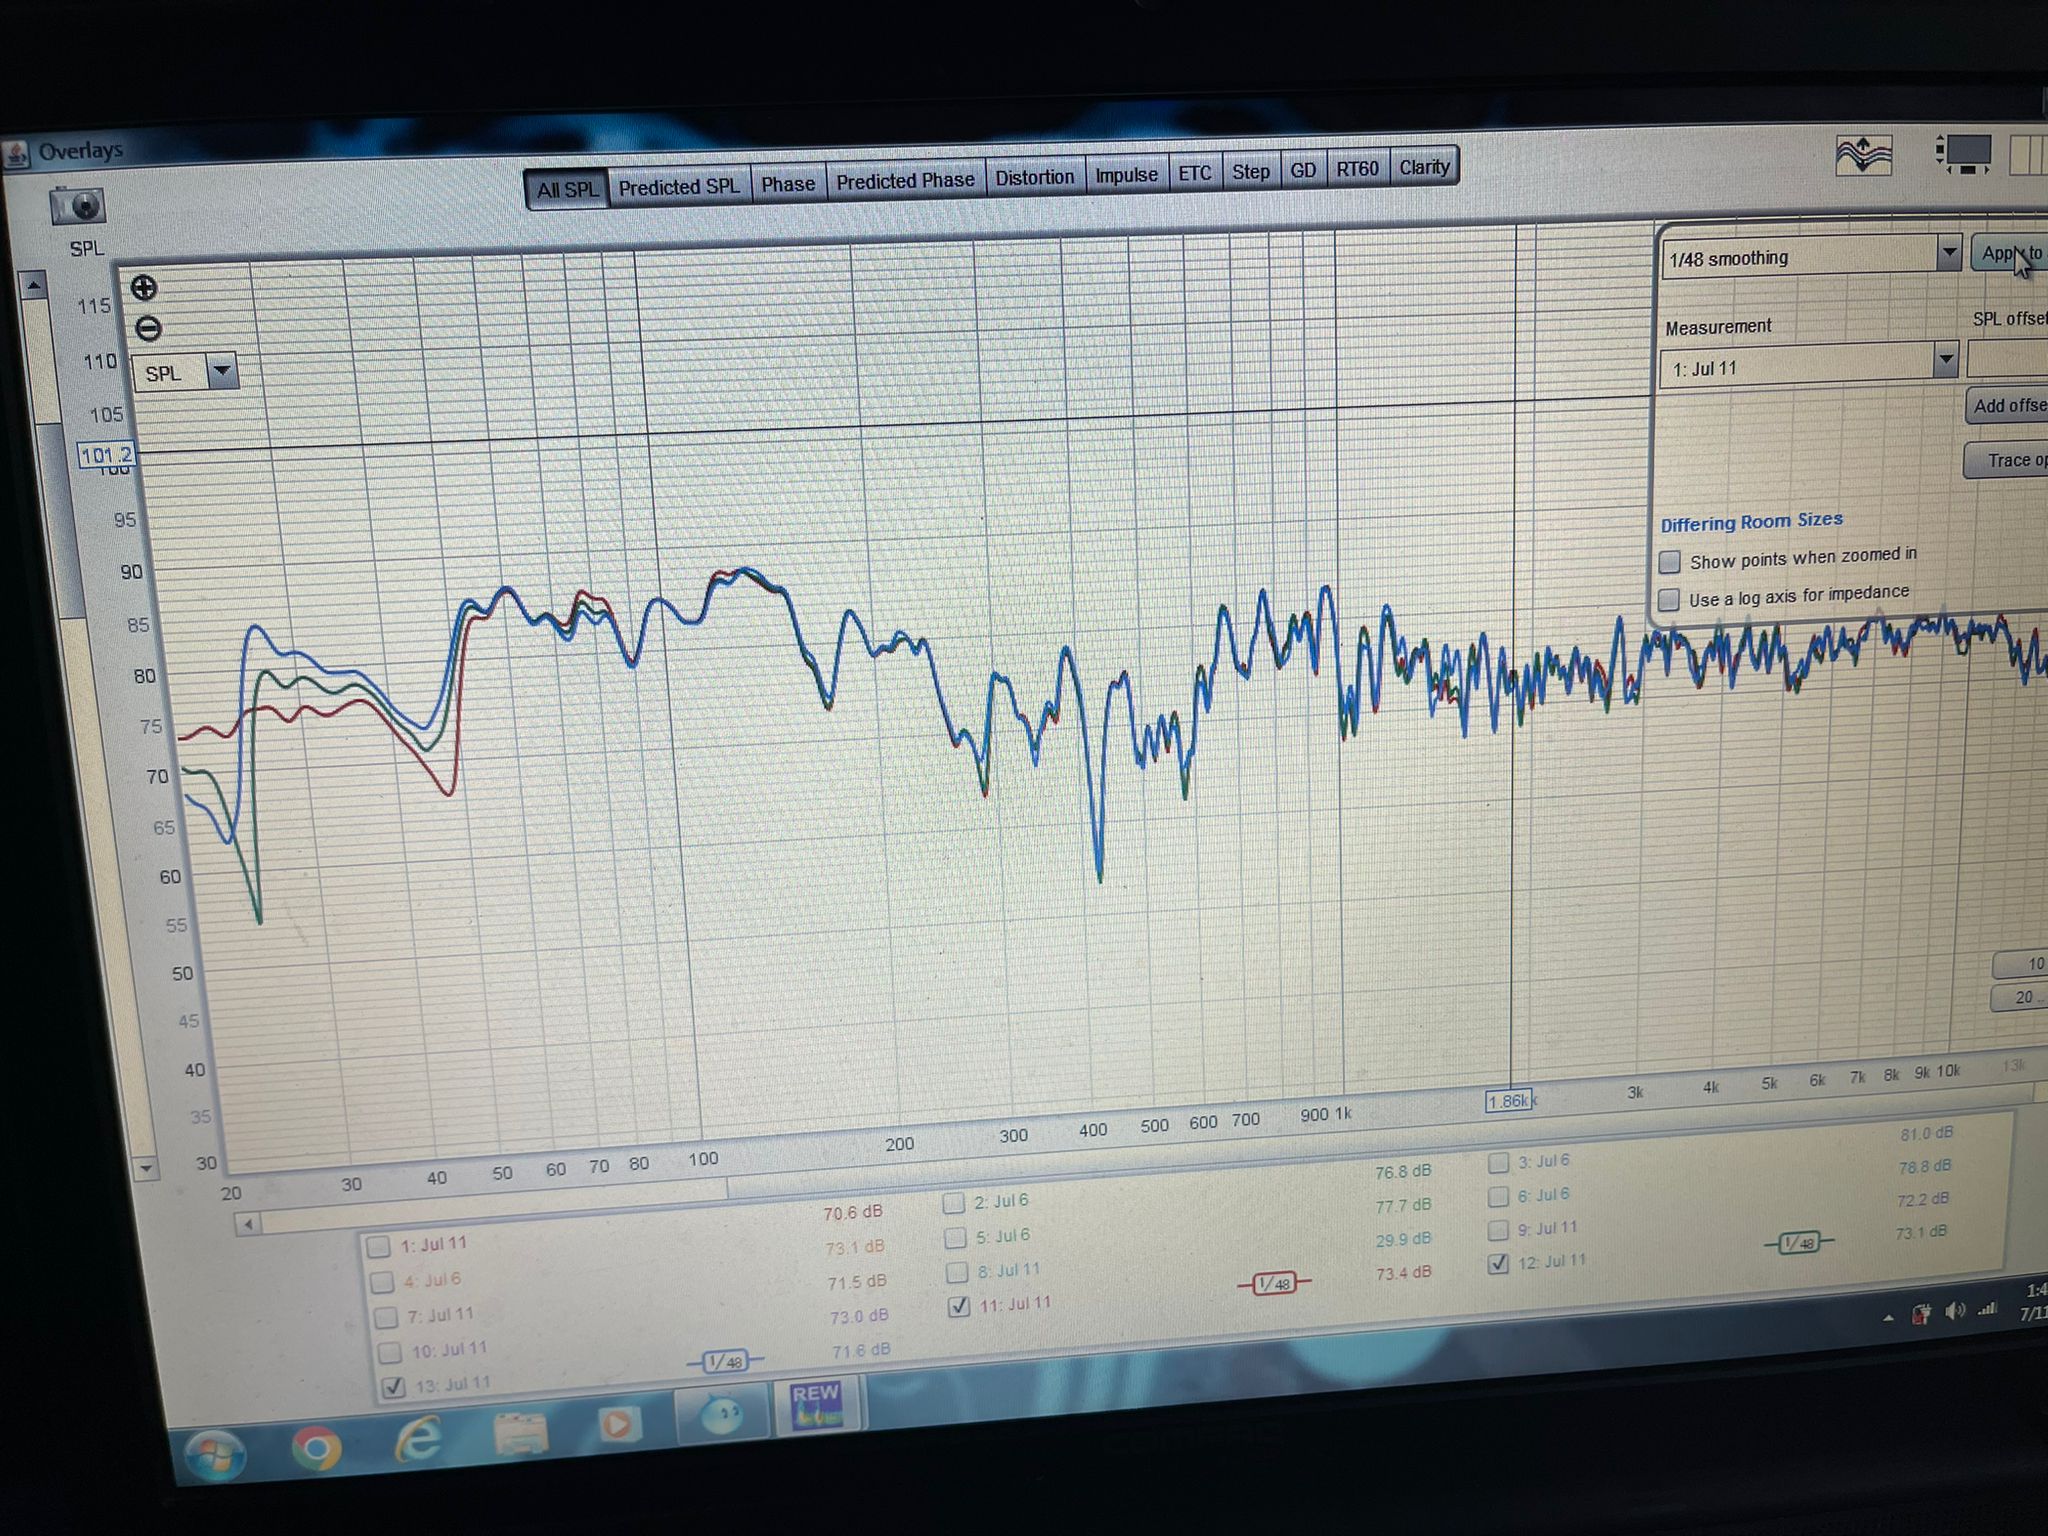This screenshot has width=2048, height=1536.
Task: Enable the 1: Jul 11 trace checkbox
Action: [x=378, y=1246]
